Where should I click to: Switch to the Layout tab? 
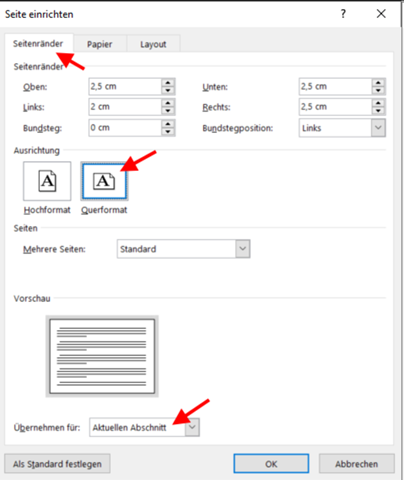[153, 44]
